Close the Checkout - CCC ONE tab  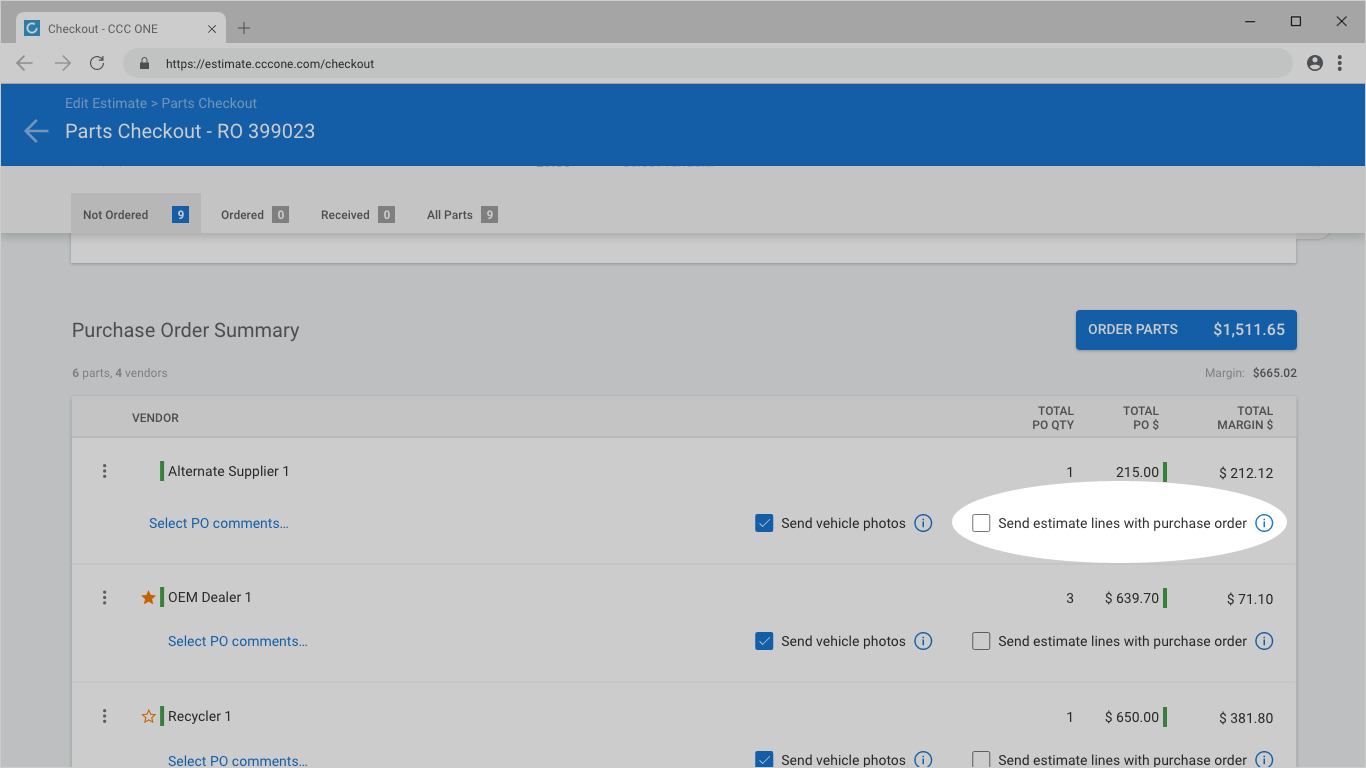[212, 29]
